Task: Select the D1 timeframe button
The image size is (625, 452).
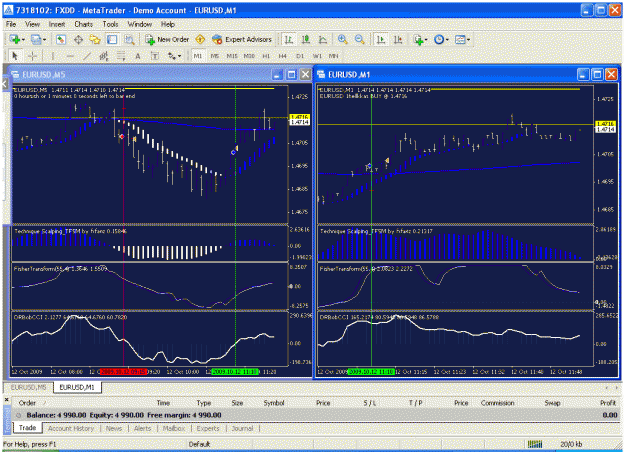Action: click(x=300, y=56)
